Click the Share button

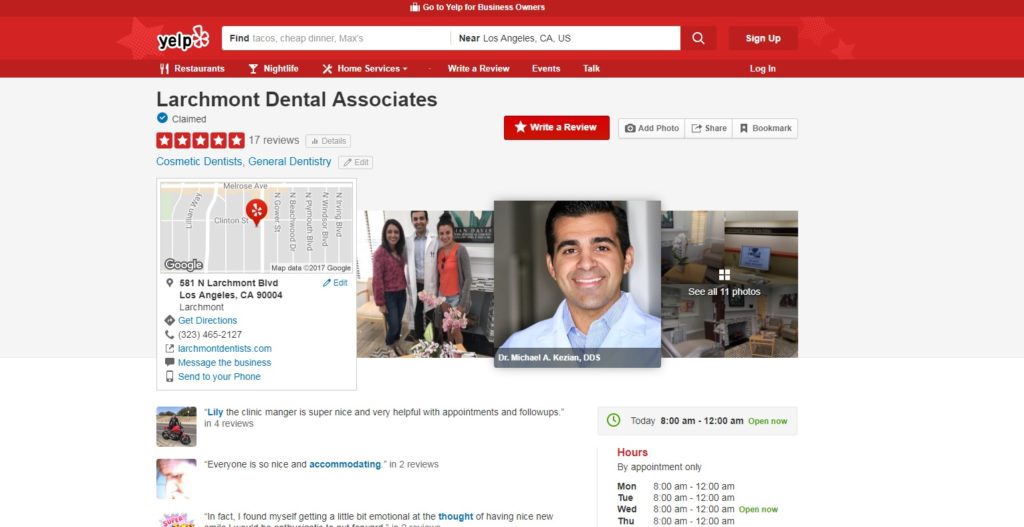[x=709, y=129]
